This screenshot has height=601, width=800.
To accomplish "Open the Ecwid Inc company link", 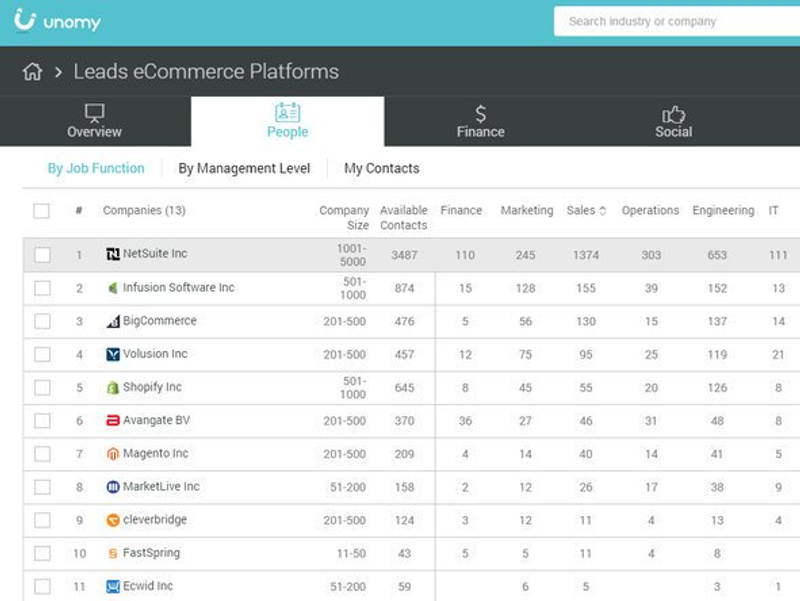I will click(x=148, y=586).
